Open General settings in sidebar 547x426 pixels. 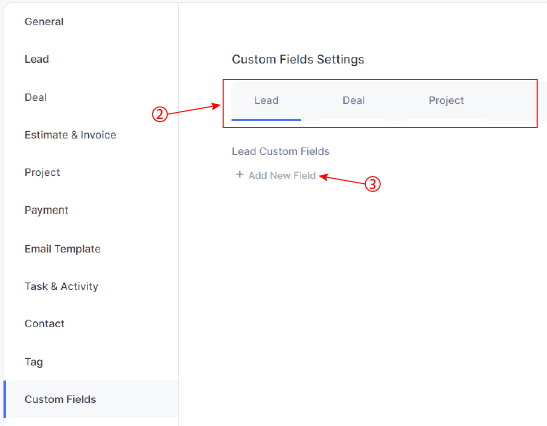coord(44,22)
